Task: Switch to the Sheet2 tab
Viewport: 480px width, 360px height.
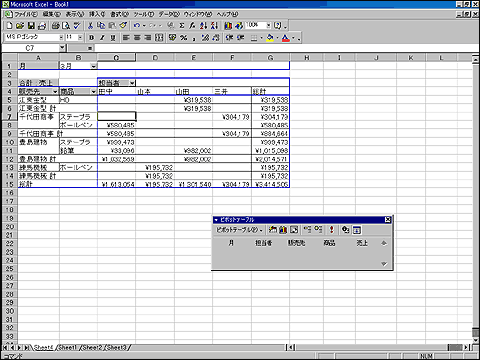Action: click(x=92, y=348)
